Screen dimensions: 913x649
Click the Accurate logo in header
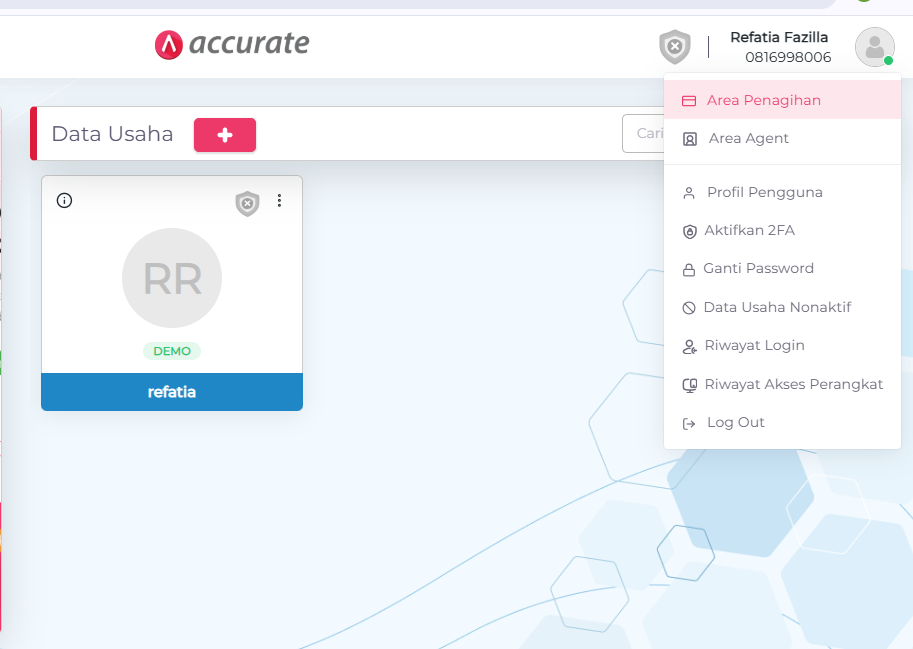(232, 44)
